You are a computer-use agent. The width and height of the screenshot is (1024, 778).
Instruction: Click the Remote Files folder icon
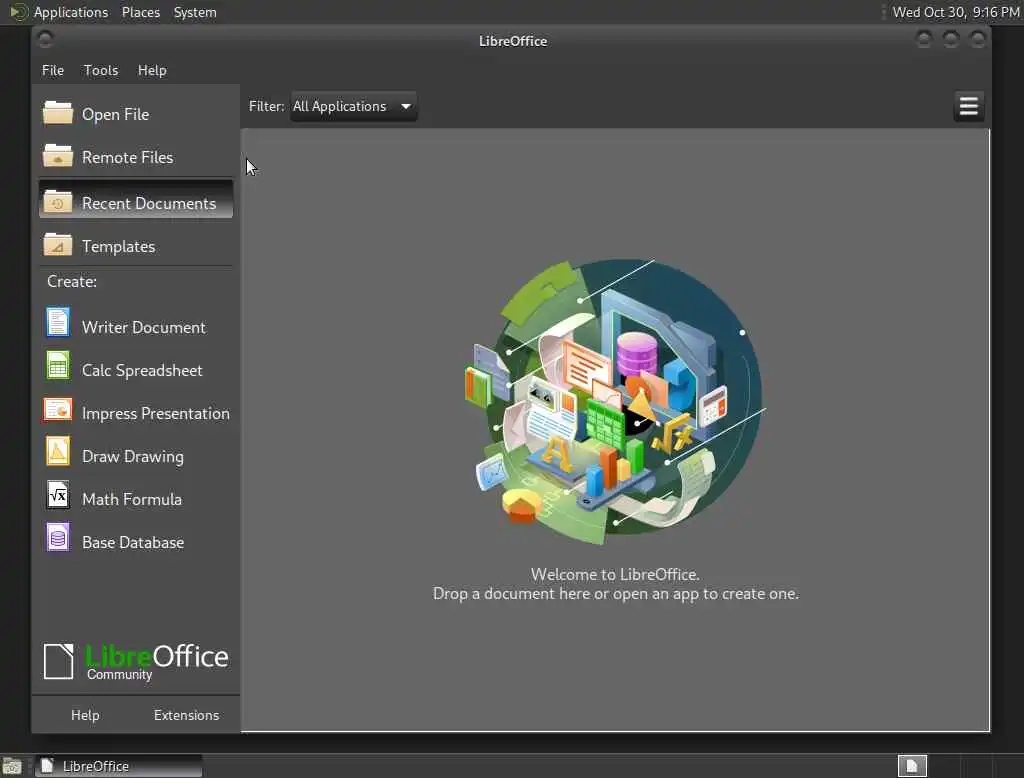coord(57,156)
